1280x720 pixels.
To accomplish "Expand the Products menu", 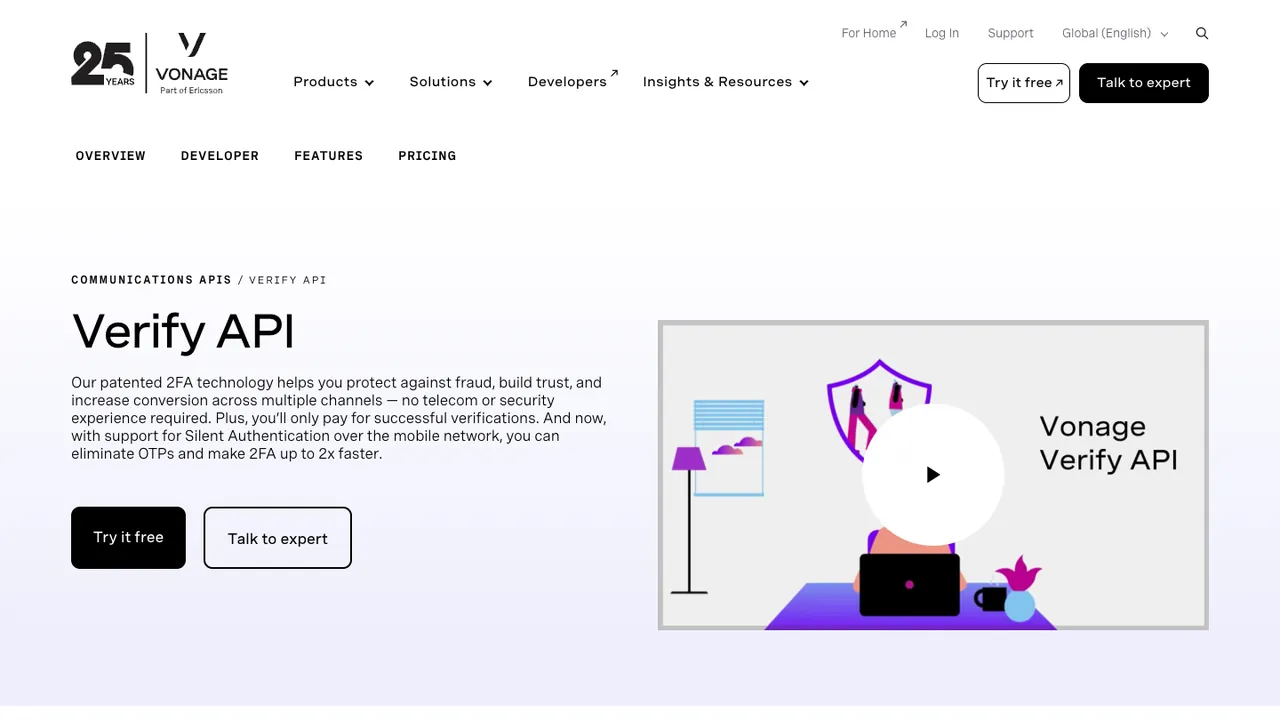I will (x=334, y=82).
